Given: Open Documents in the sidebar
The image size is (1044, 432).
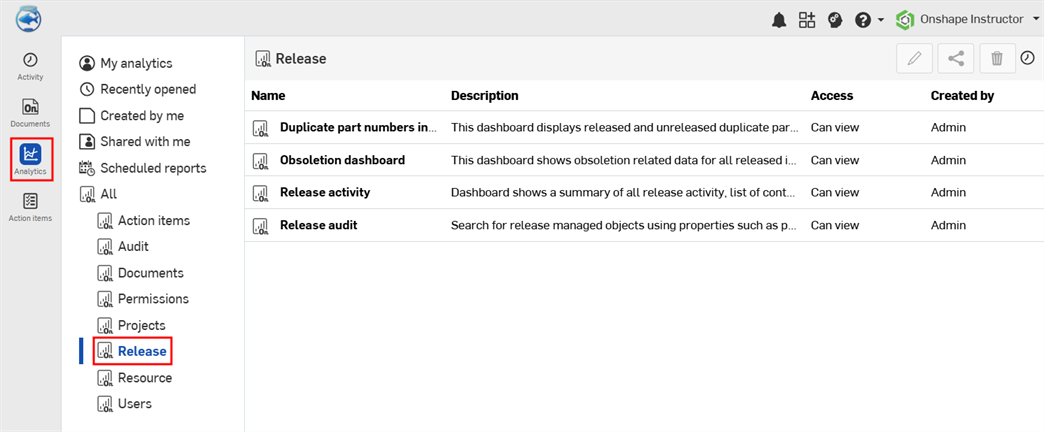Looking at the screenshot, I should (30, 113).
